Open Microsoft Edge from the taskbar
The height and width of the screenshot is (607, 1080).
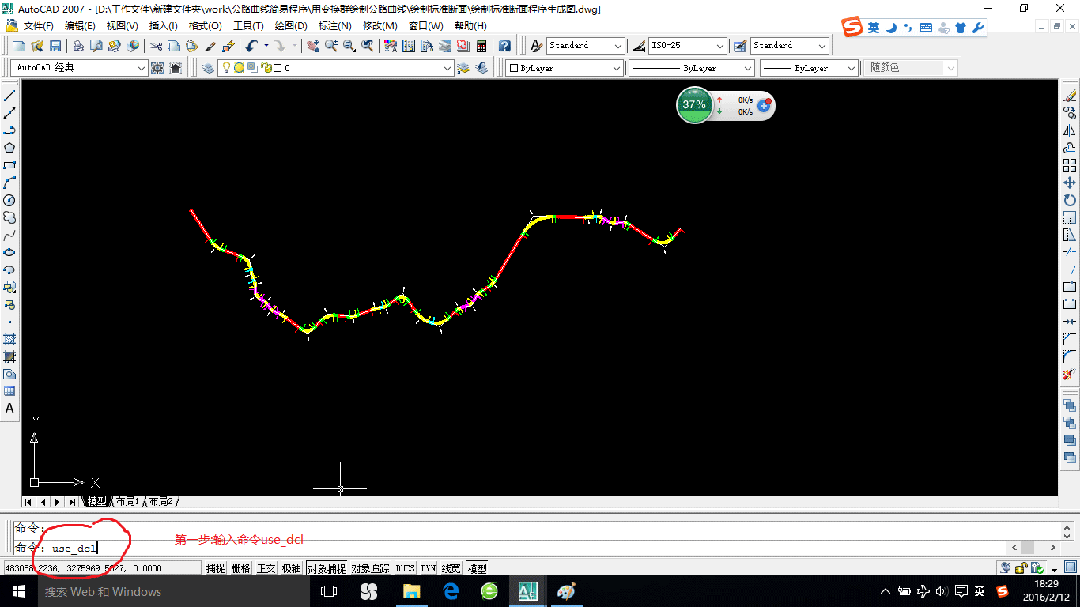point(451,591)
